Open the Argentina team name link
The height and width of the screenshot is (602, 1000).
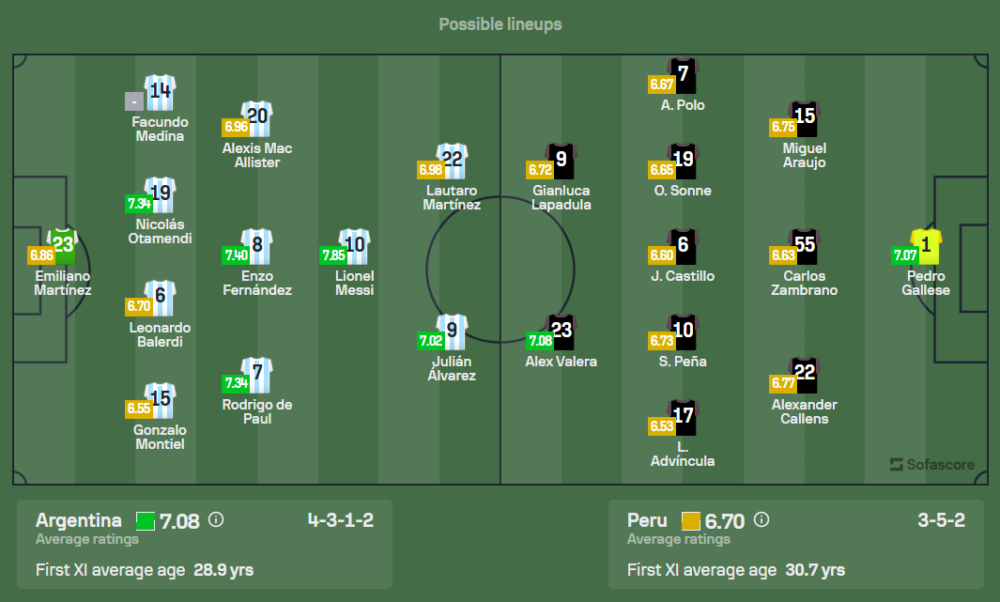(x=78, y=520)
